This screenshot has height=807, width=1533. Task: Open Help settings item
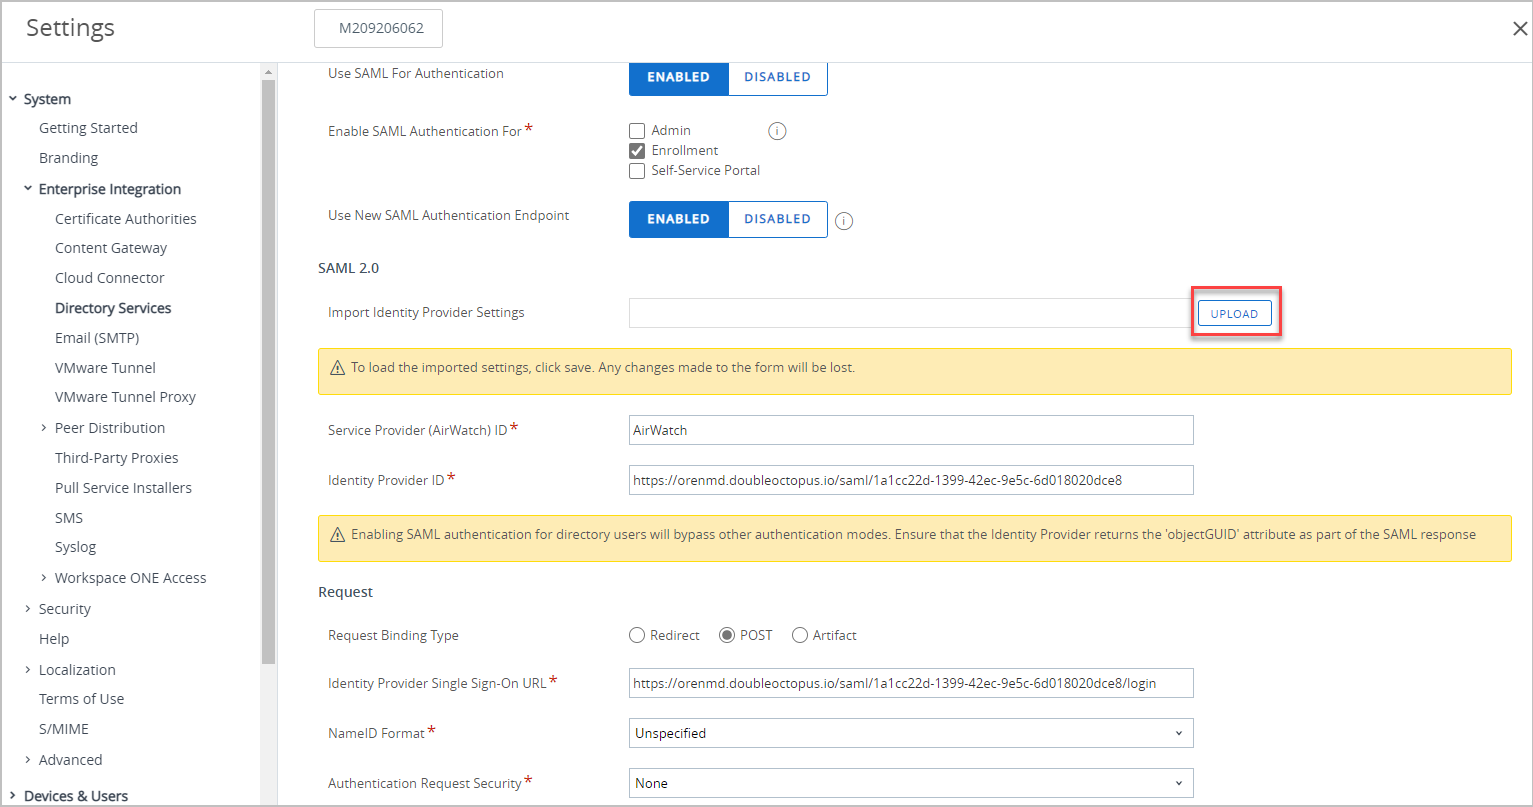point(54,639)
